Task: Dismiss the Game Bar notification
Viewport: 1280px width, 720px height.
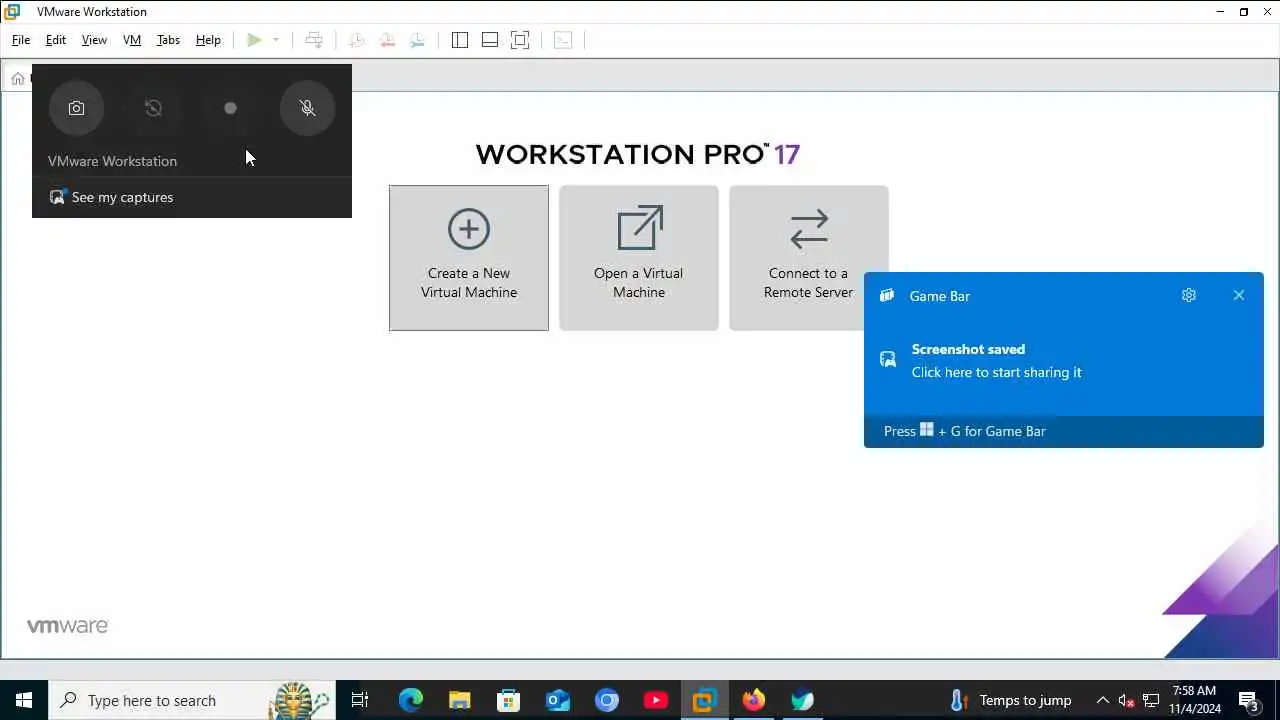Action: 1239,295
